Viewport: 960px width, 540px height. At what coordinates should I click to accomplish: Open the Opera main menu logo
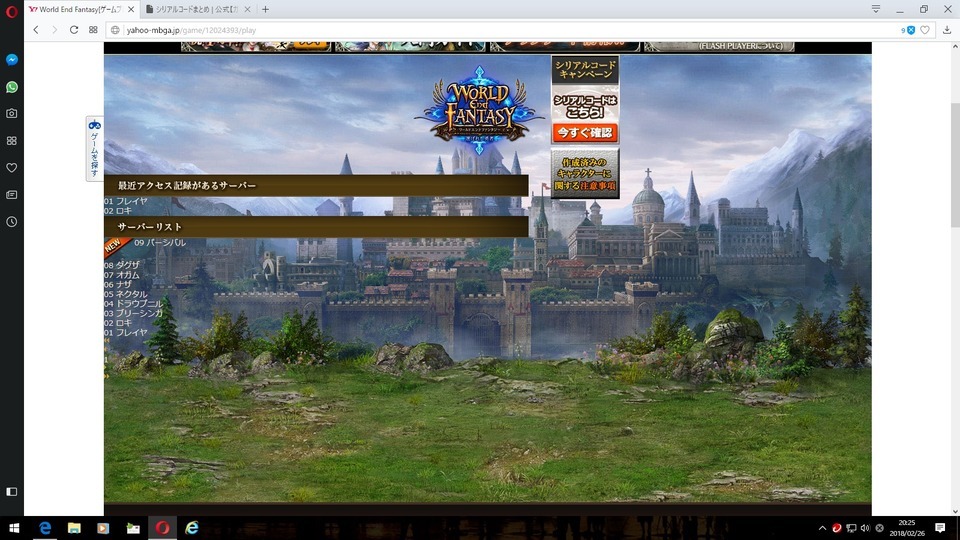pos(12,11)
